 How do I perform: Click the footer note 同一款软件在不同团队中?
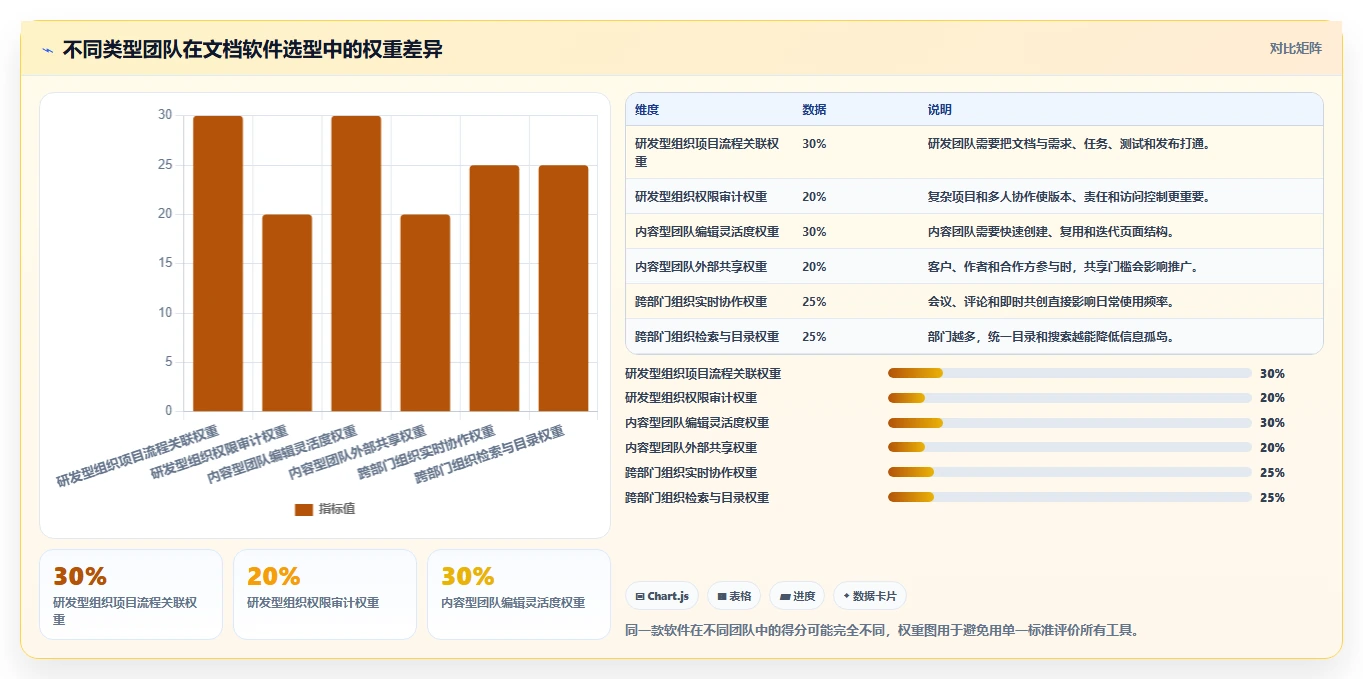pyautogui.click(x=882, y=630)
